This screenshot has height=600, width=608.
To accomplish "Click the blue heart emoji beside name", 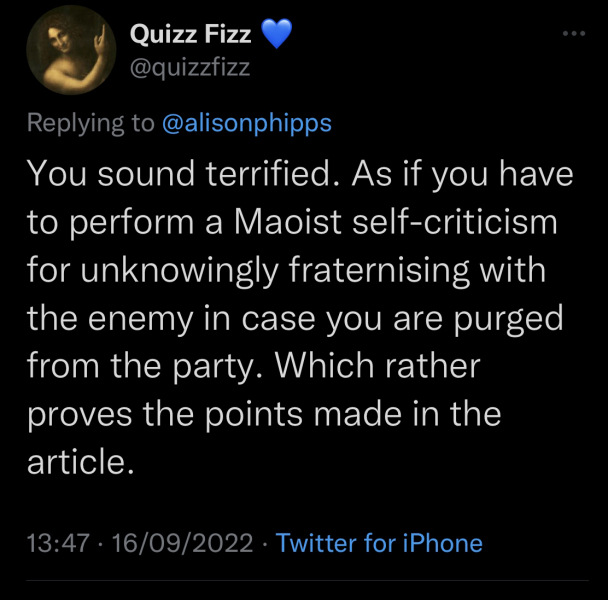I will coord(276,38).
